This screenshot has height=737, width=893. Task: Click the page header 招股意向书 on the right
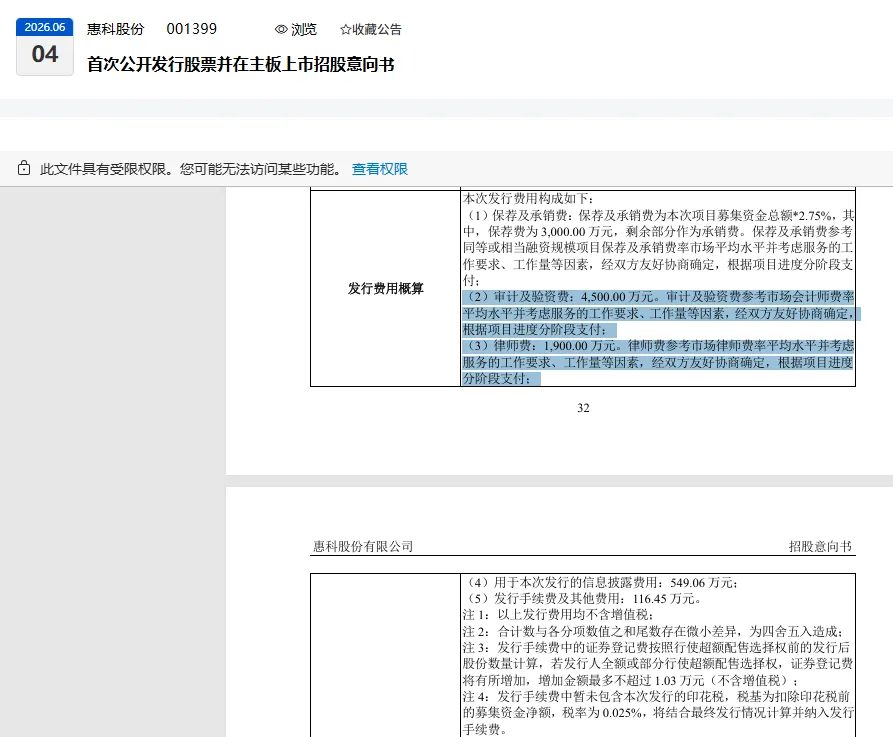click(x=820, y=546)
